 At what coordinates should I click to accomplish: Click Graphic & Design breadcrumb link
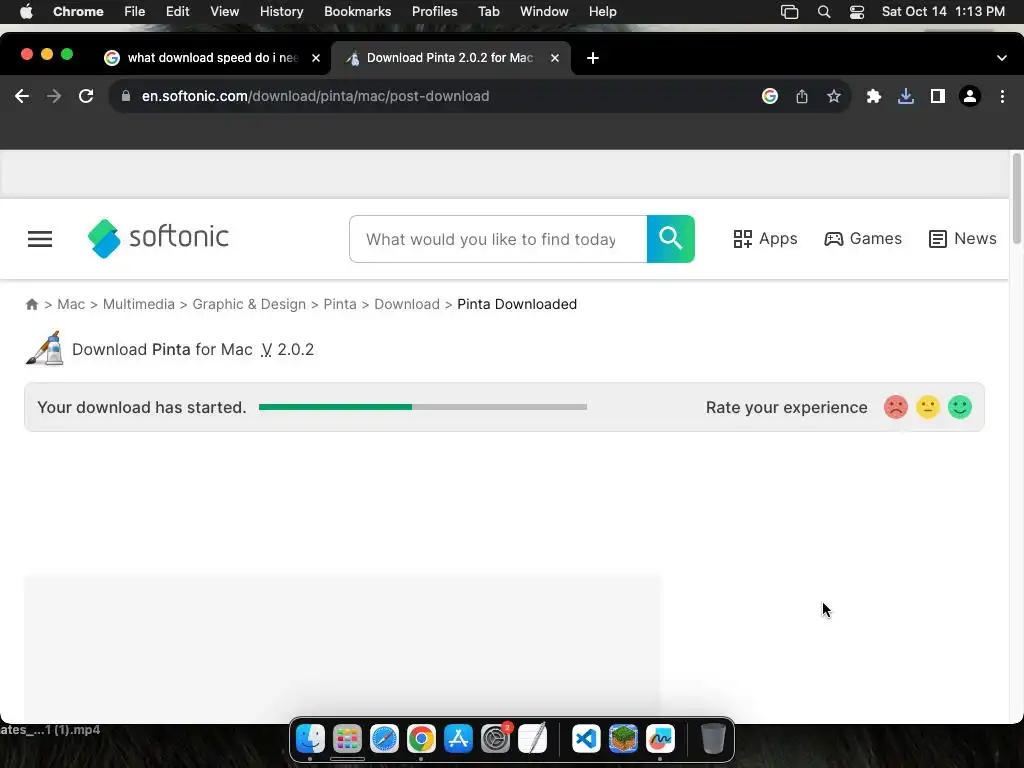pos(249,304)
